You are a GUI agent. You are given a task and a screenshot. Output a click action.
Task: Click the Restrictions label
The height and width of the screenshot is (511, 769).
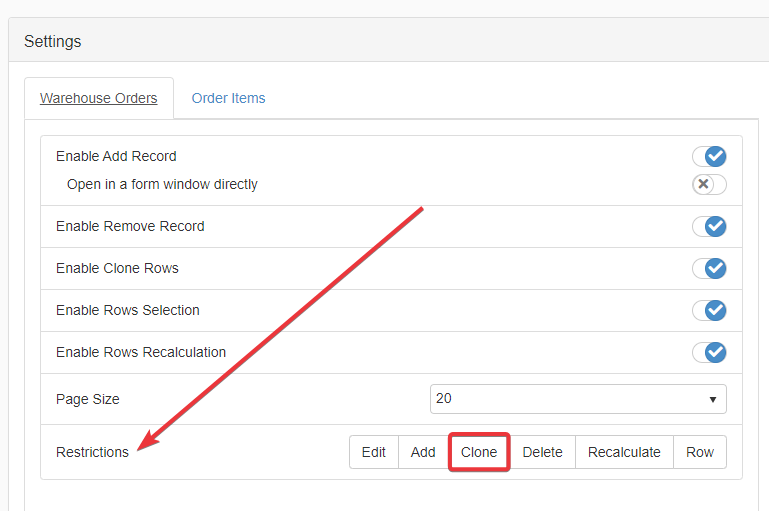pyautogui.click(x=92, y=452)
